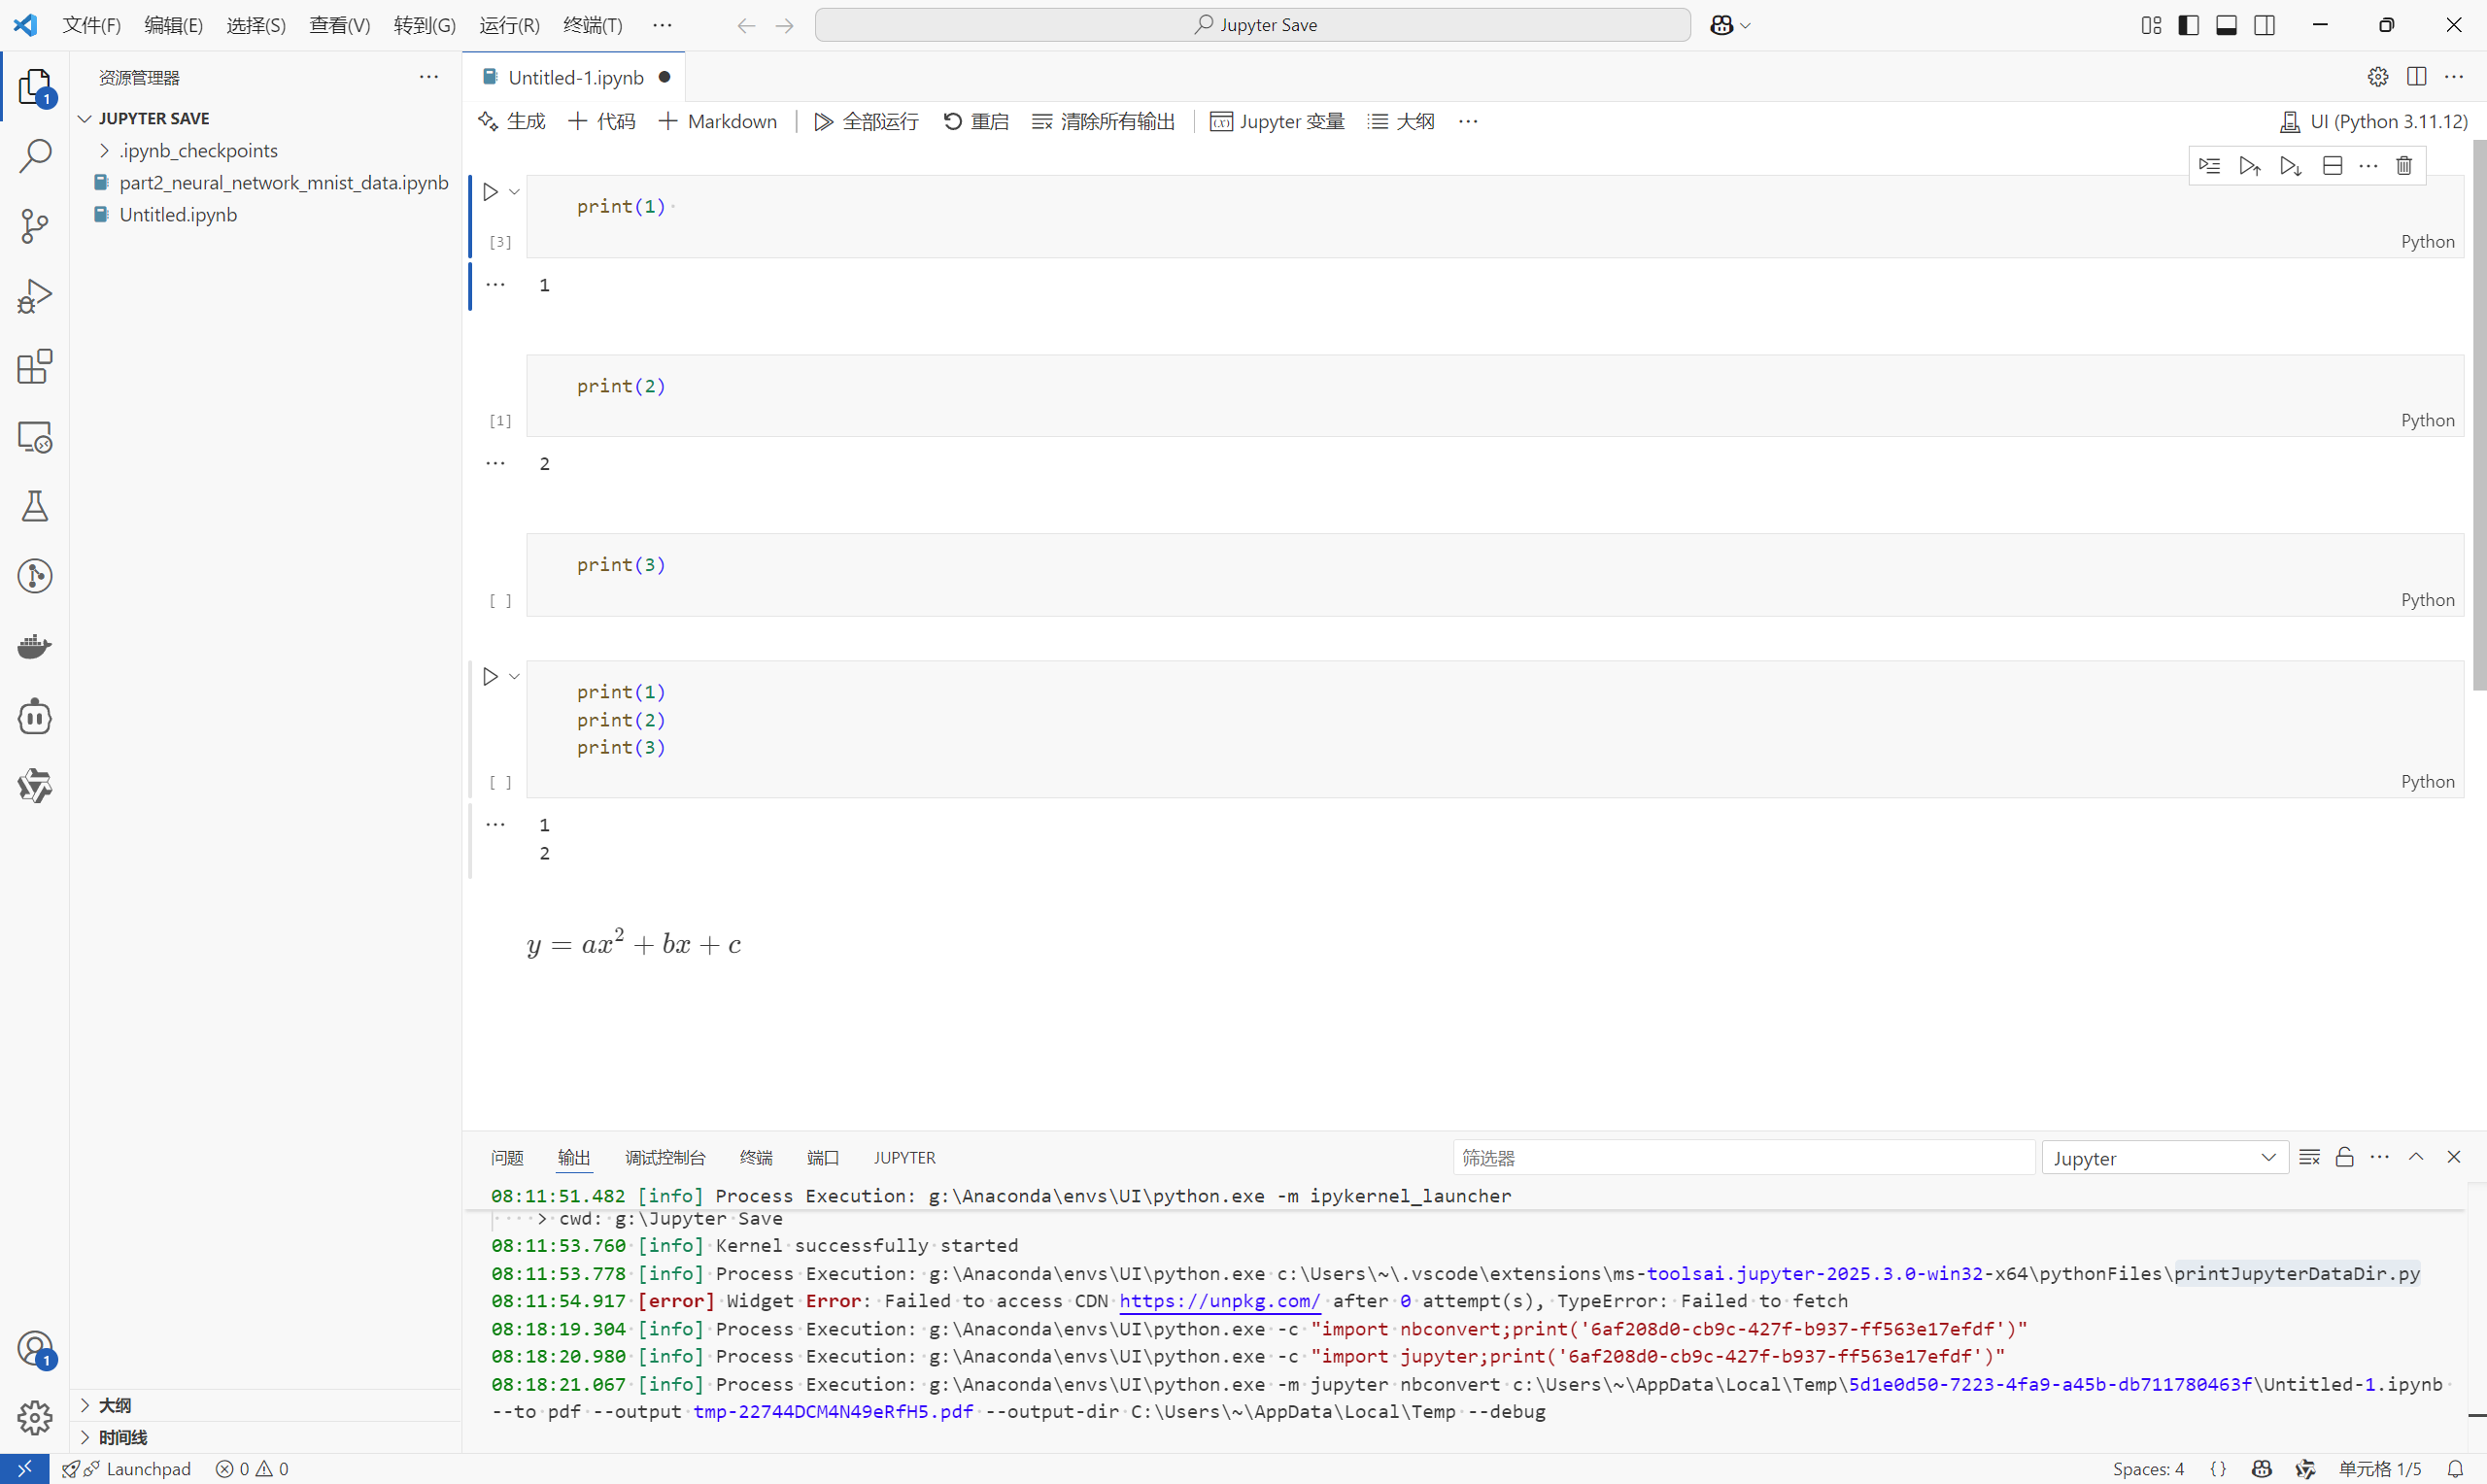Delete the selected cell with trash icon
This screenshot has width=2487, height=1484.
point(2404,166)
